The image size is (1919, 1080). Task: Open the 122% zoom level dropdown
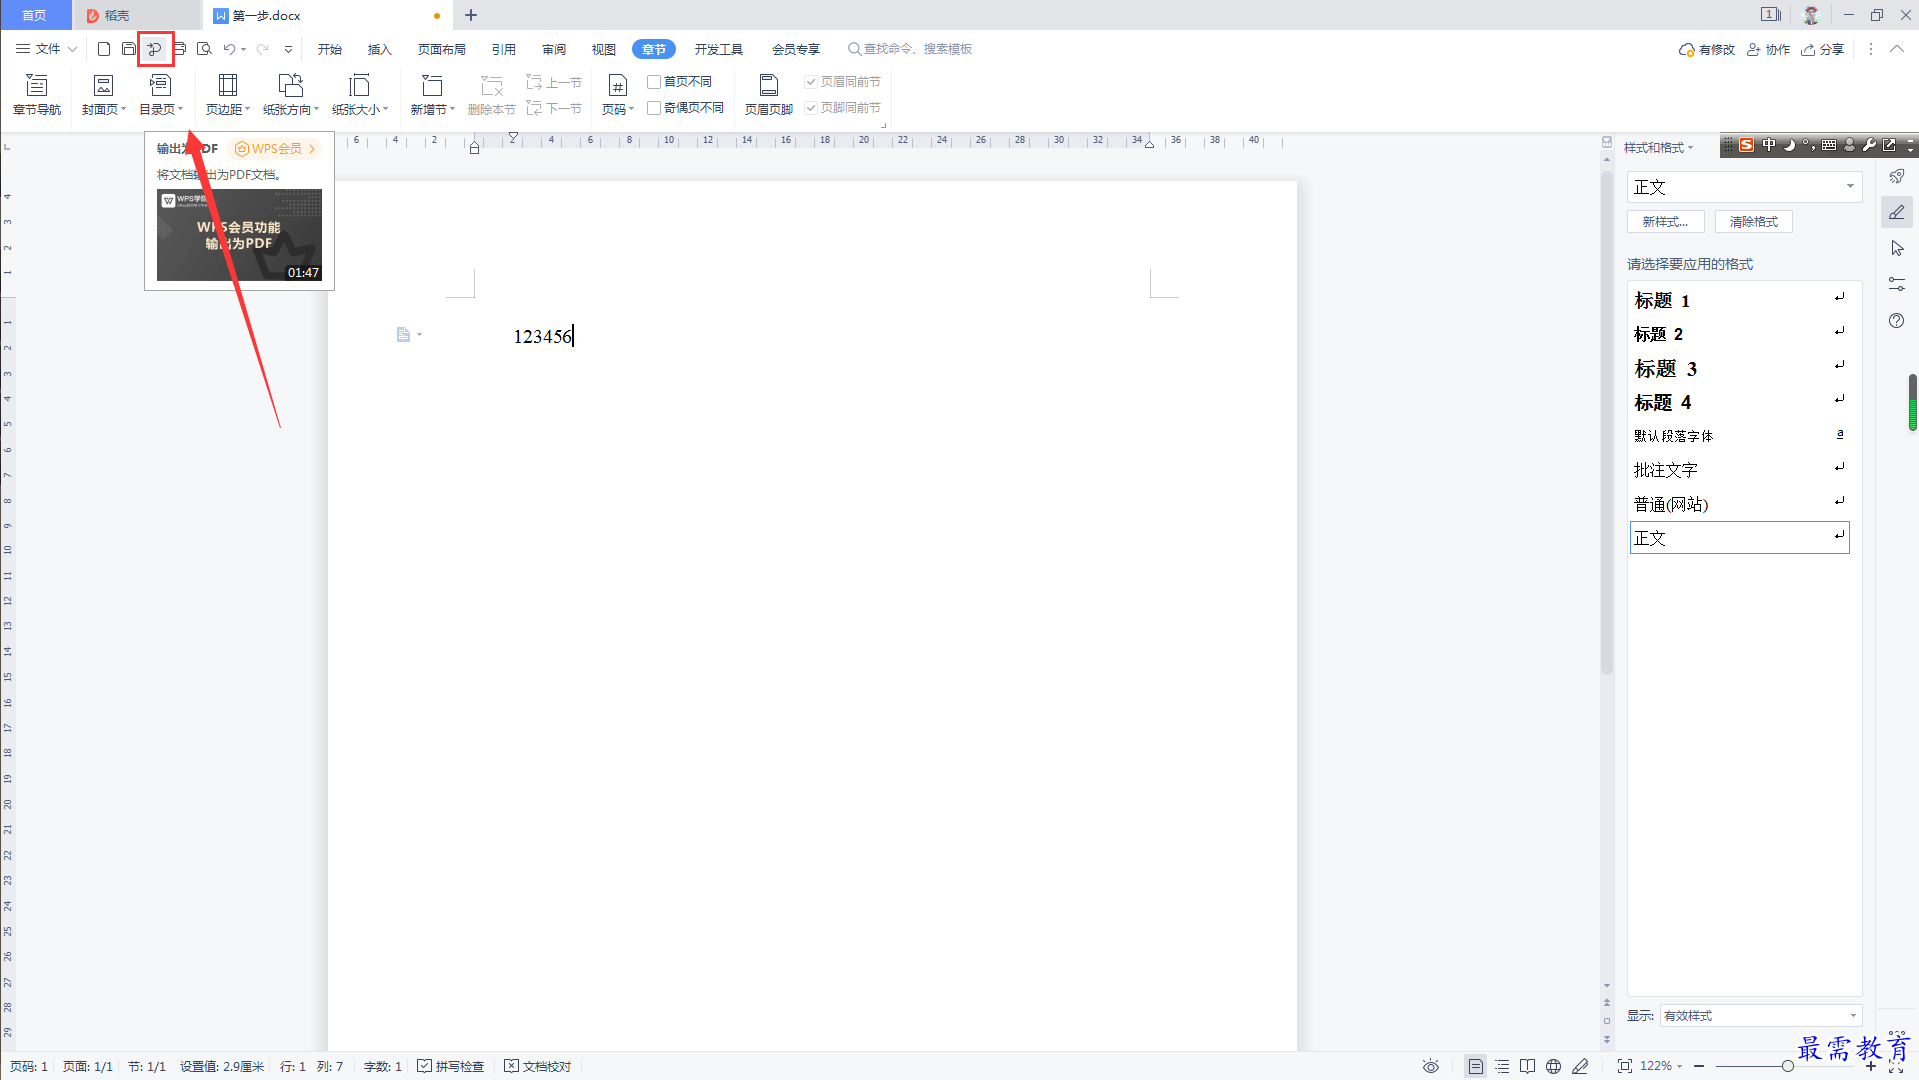point(1661,1066)
